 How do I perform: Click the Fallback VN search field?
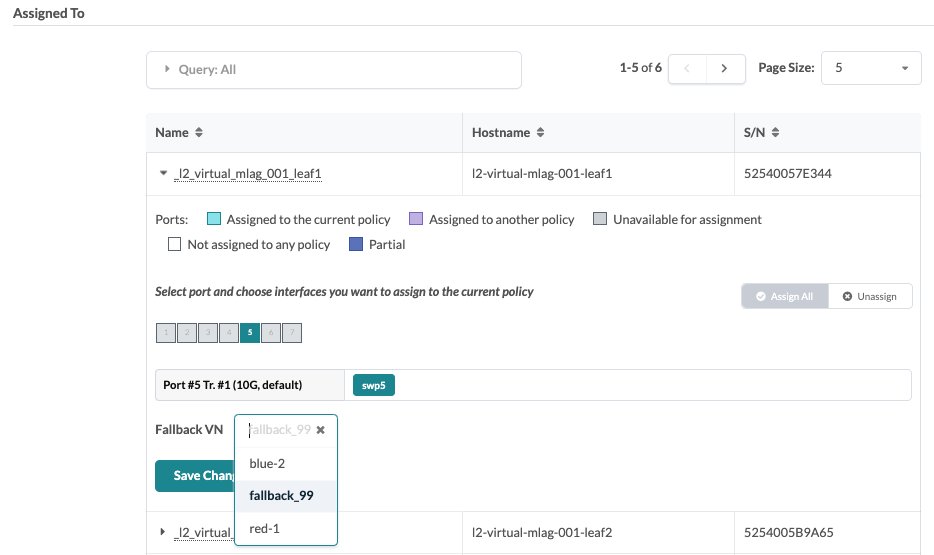(278, 430)
